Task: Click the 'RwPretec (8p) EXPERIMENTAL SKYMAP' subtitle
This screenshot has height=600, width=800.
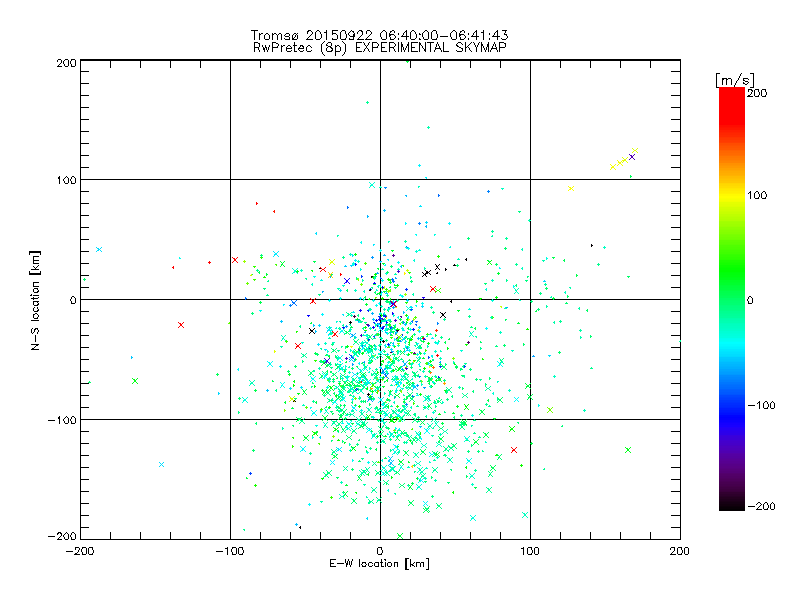Action: point(379,48)
